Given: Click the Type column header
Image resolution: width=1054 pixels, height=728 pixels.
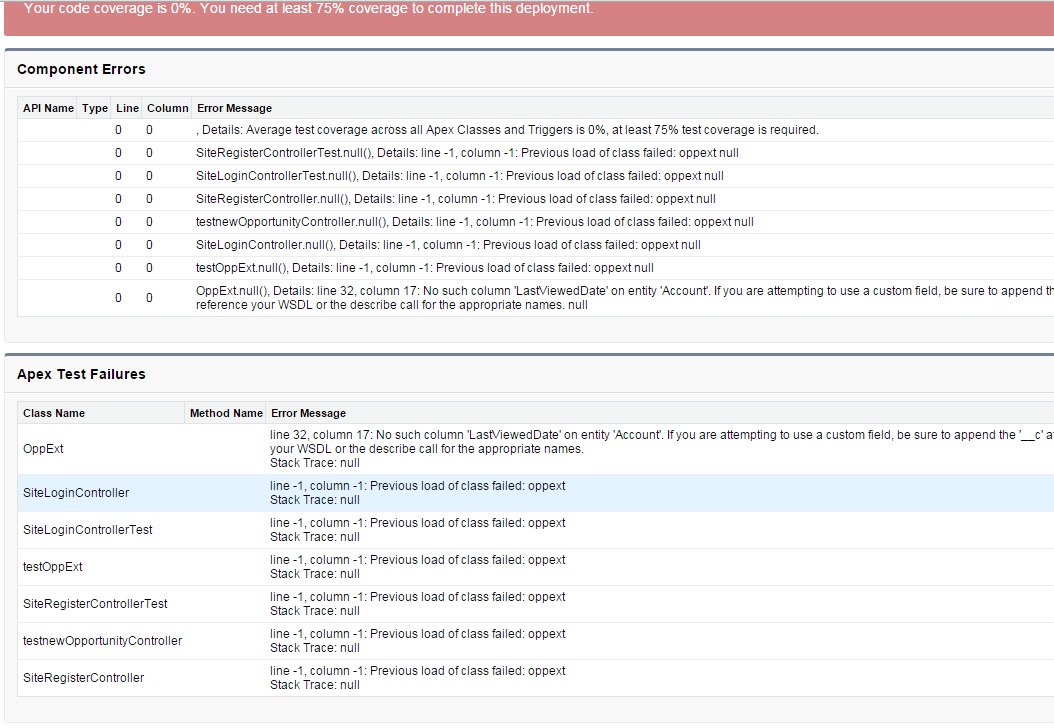Looking at the screenshot, I should [95, 108].
